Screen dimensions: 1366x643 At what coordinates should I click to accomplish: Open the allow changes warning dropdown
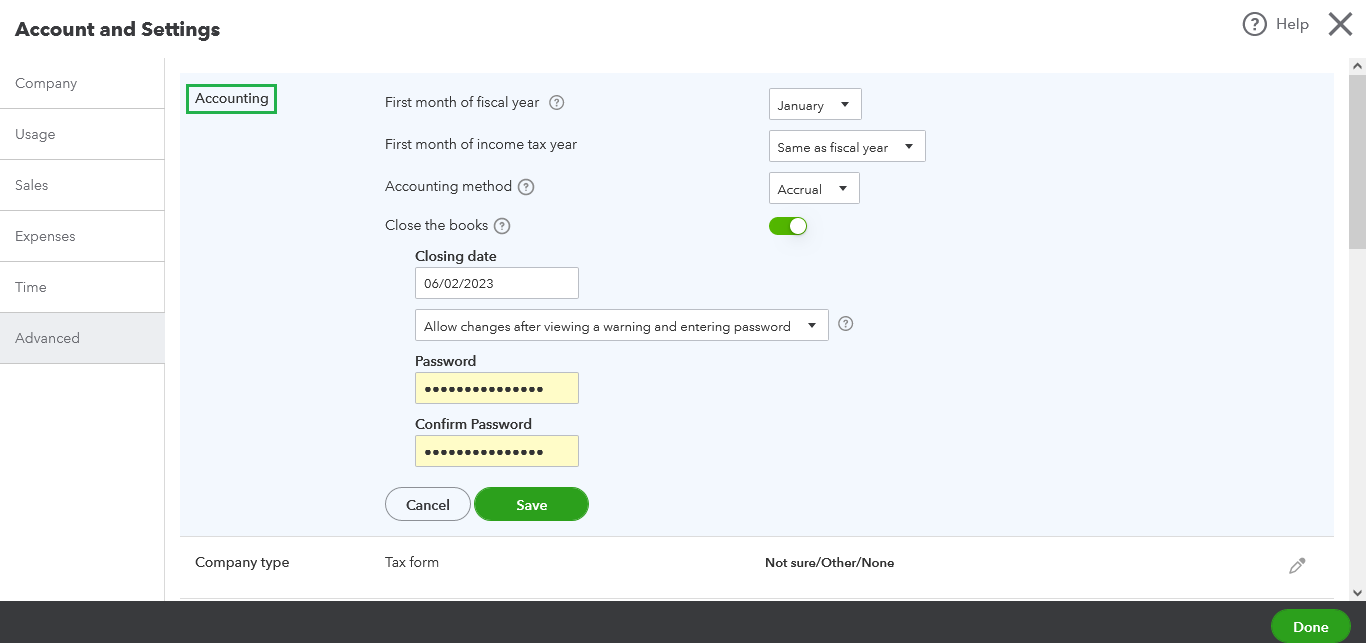coord(621,324)
